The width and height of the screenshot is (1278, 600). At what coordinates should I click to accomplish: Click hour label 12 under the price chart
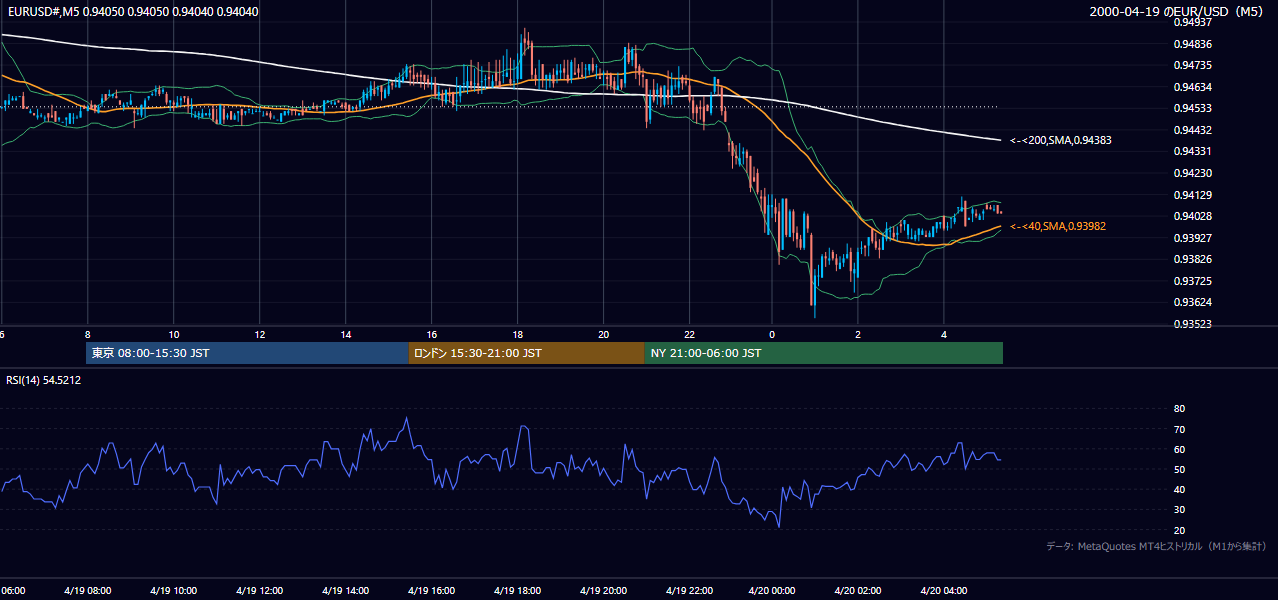pyautogui.click(x=260, y=334)
